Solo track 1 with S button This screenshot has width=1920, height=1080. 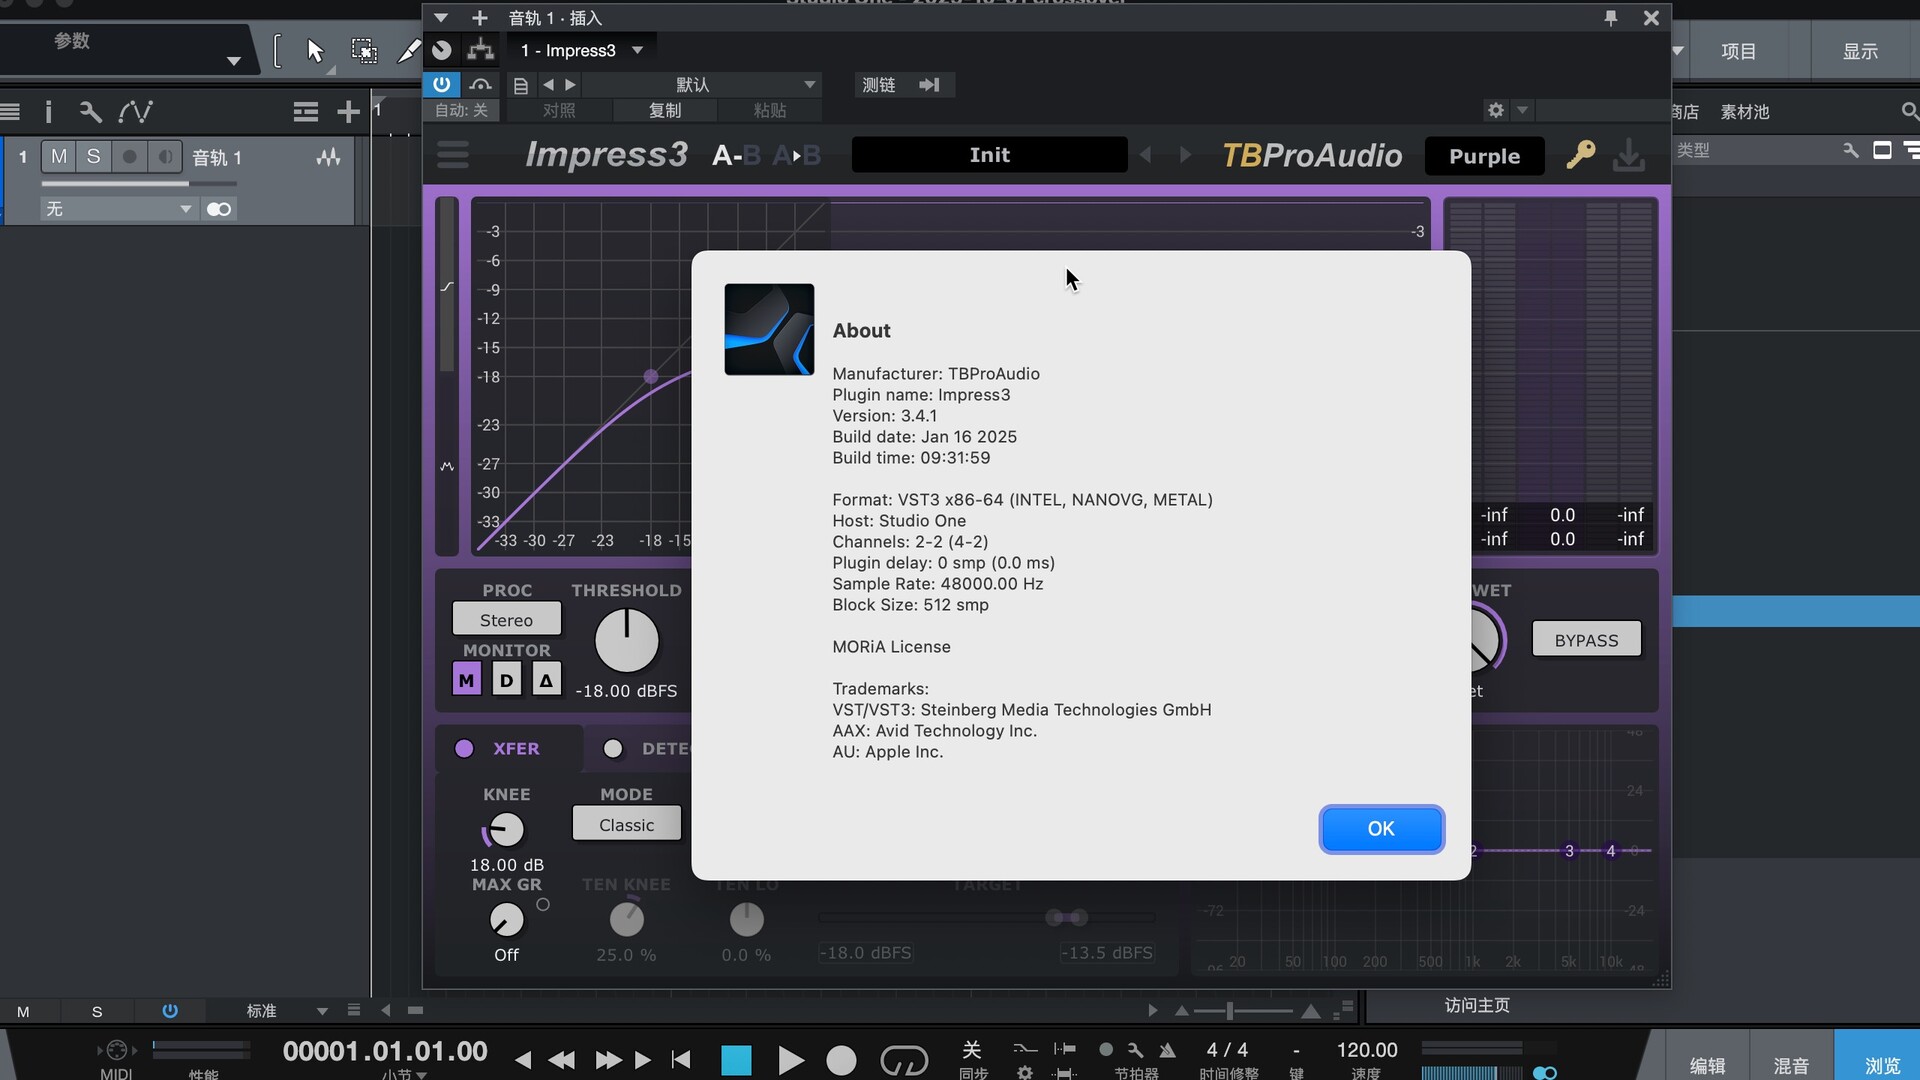[x=93, y=157]
